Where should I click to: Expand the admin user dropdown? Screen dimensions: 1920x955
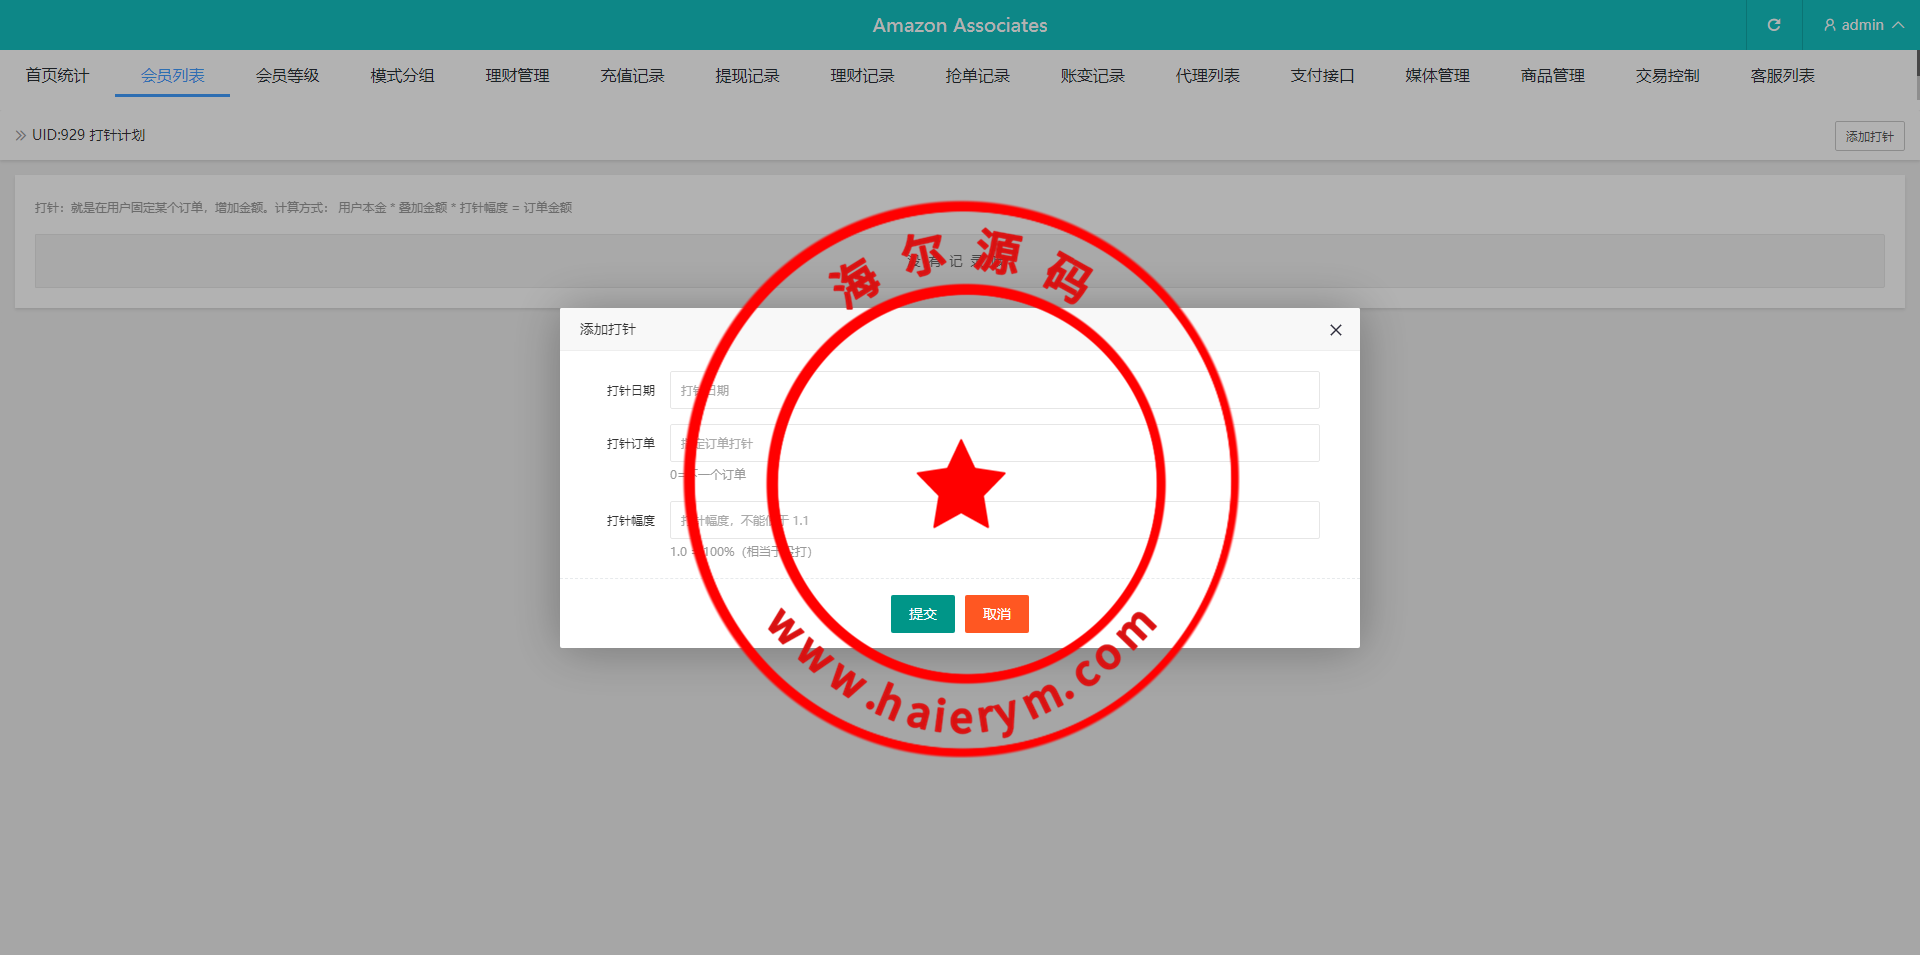(x=1862, y=25)
